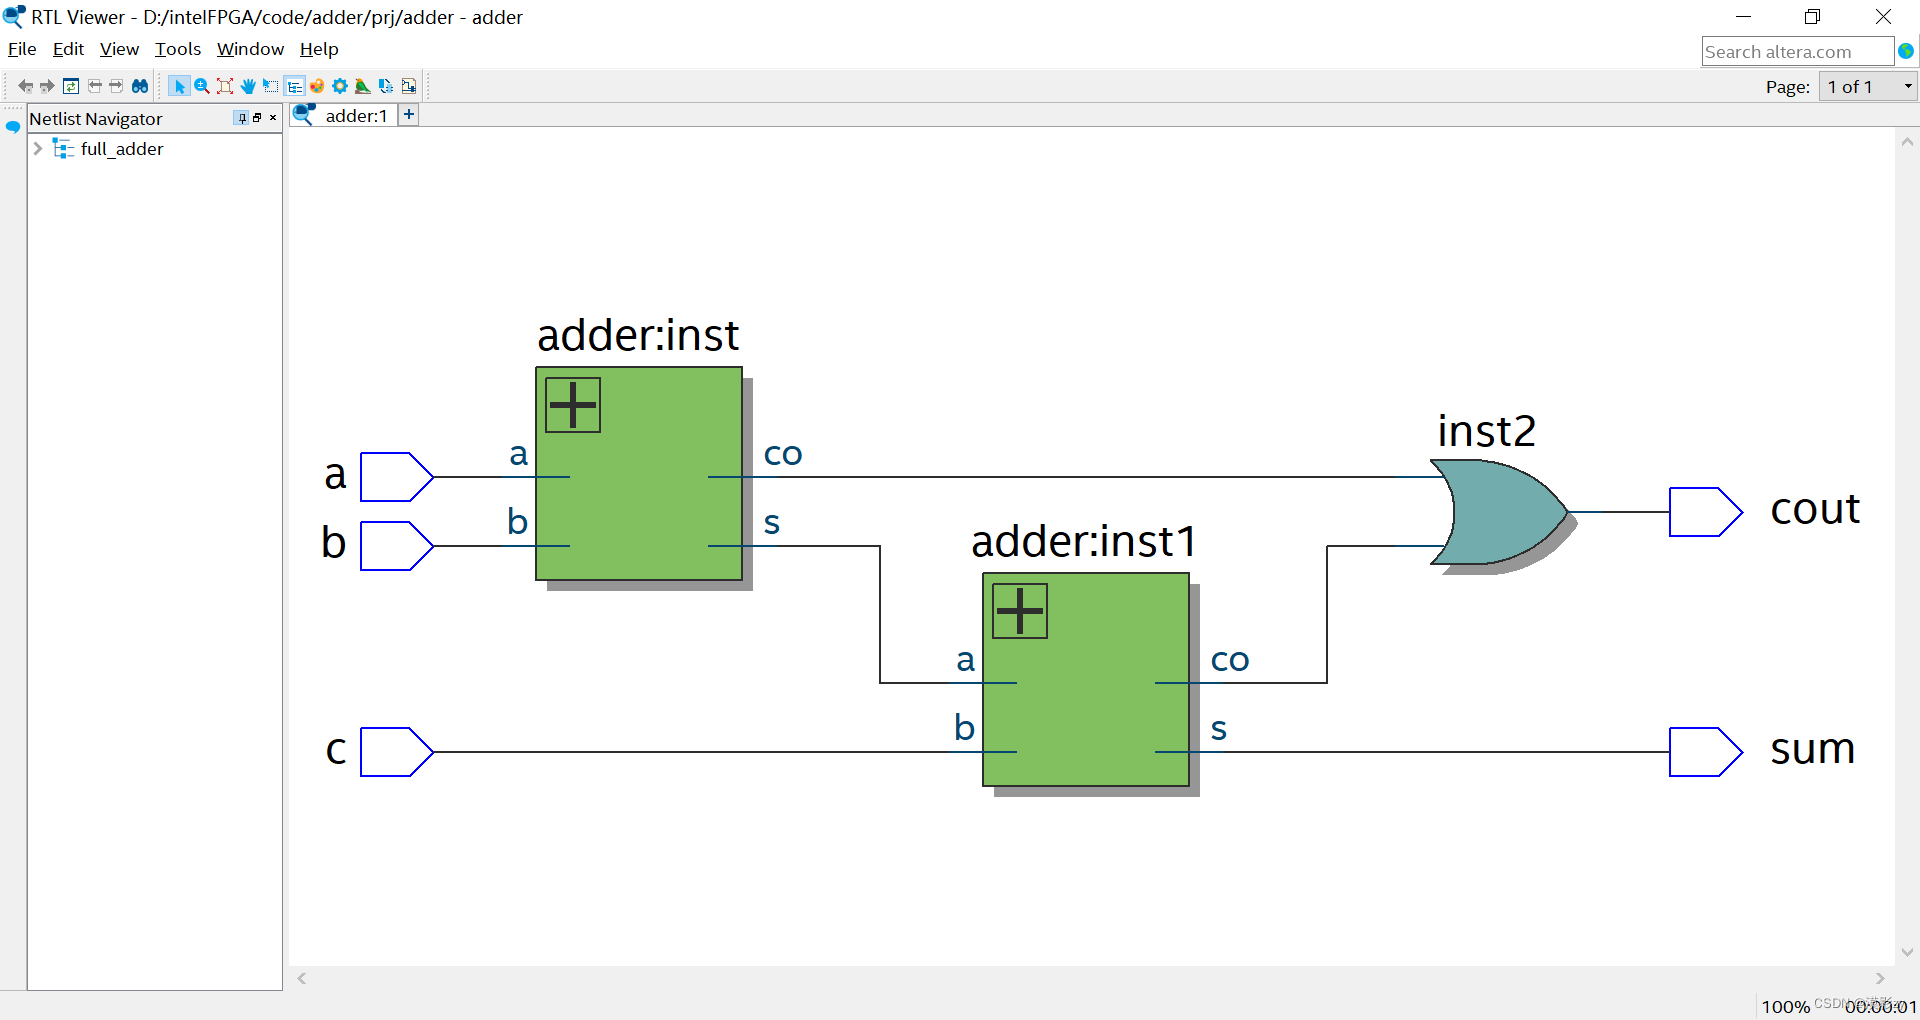Select input pin b
Screen dimensions: 1920x1020
(397, 546)
